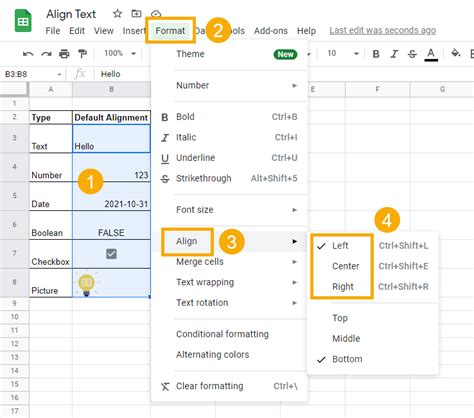The image size is (474, 418).
Task: Open the font size 10 dropdown
Action: [342, 53]
